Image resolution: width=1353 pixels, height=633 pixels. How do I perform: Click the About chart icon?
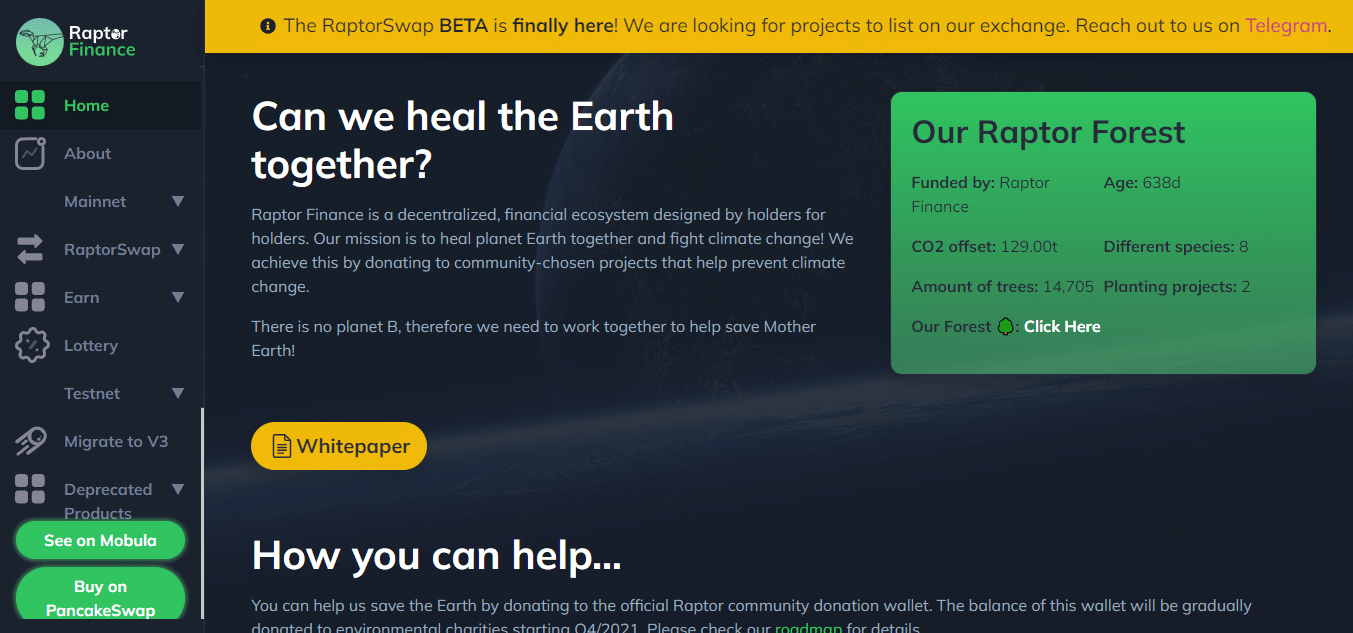coord(30,153)
